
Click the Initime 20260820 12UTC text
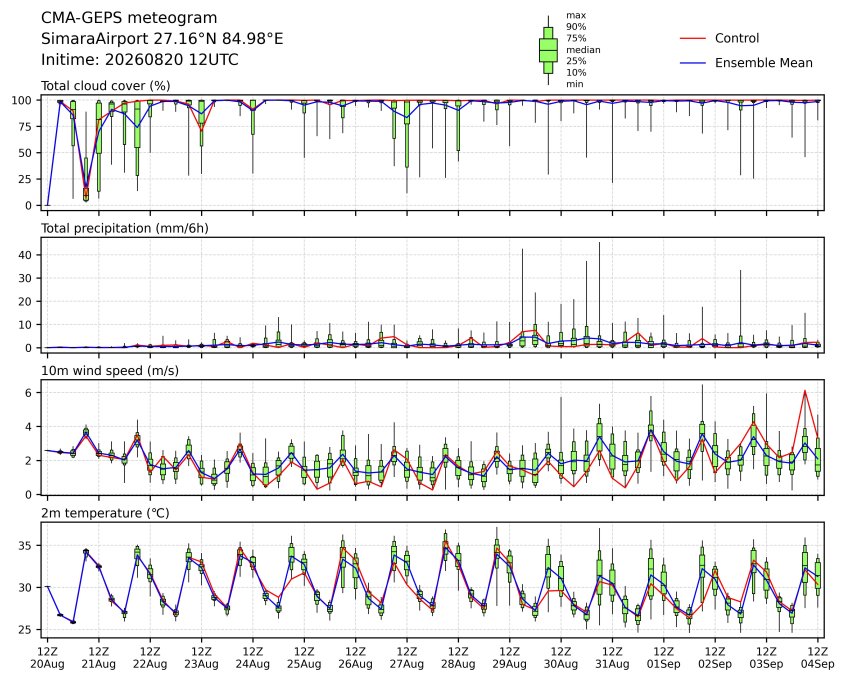pyautogui.click(x=140, y=59)
